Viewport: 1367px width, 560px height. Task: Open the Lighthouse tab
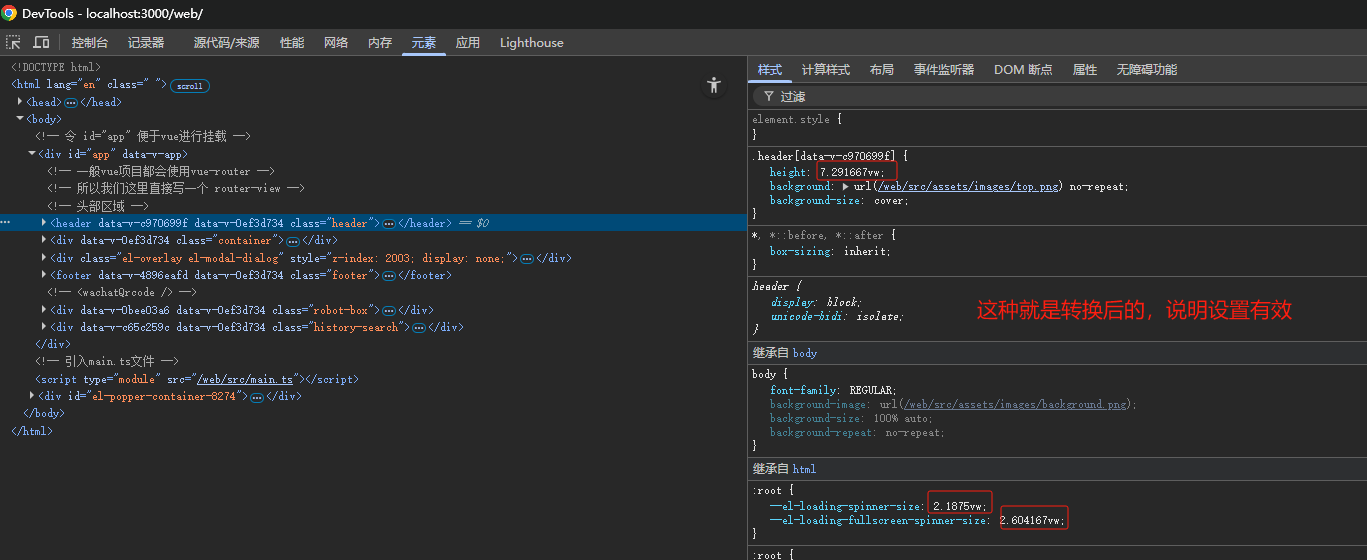tap(532, 43)
